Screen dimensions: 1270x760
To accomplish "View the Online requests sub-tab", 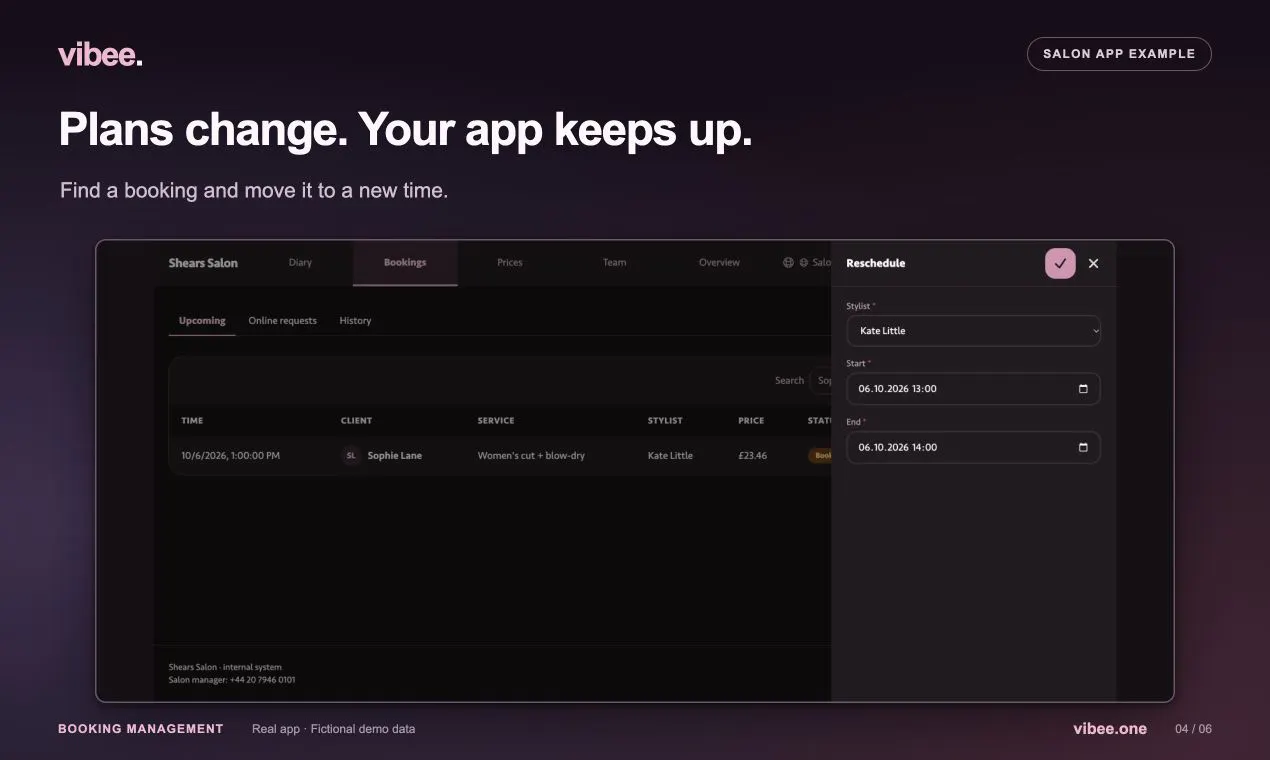I will click(x=282, y=321).
